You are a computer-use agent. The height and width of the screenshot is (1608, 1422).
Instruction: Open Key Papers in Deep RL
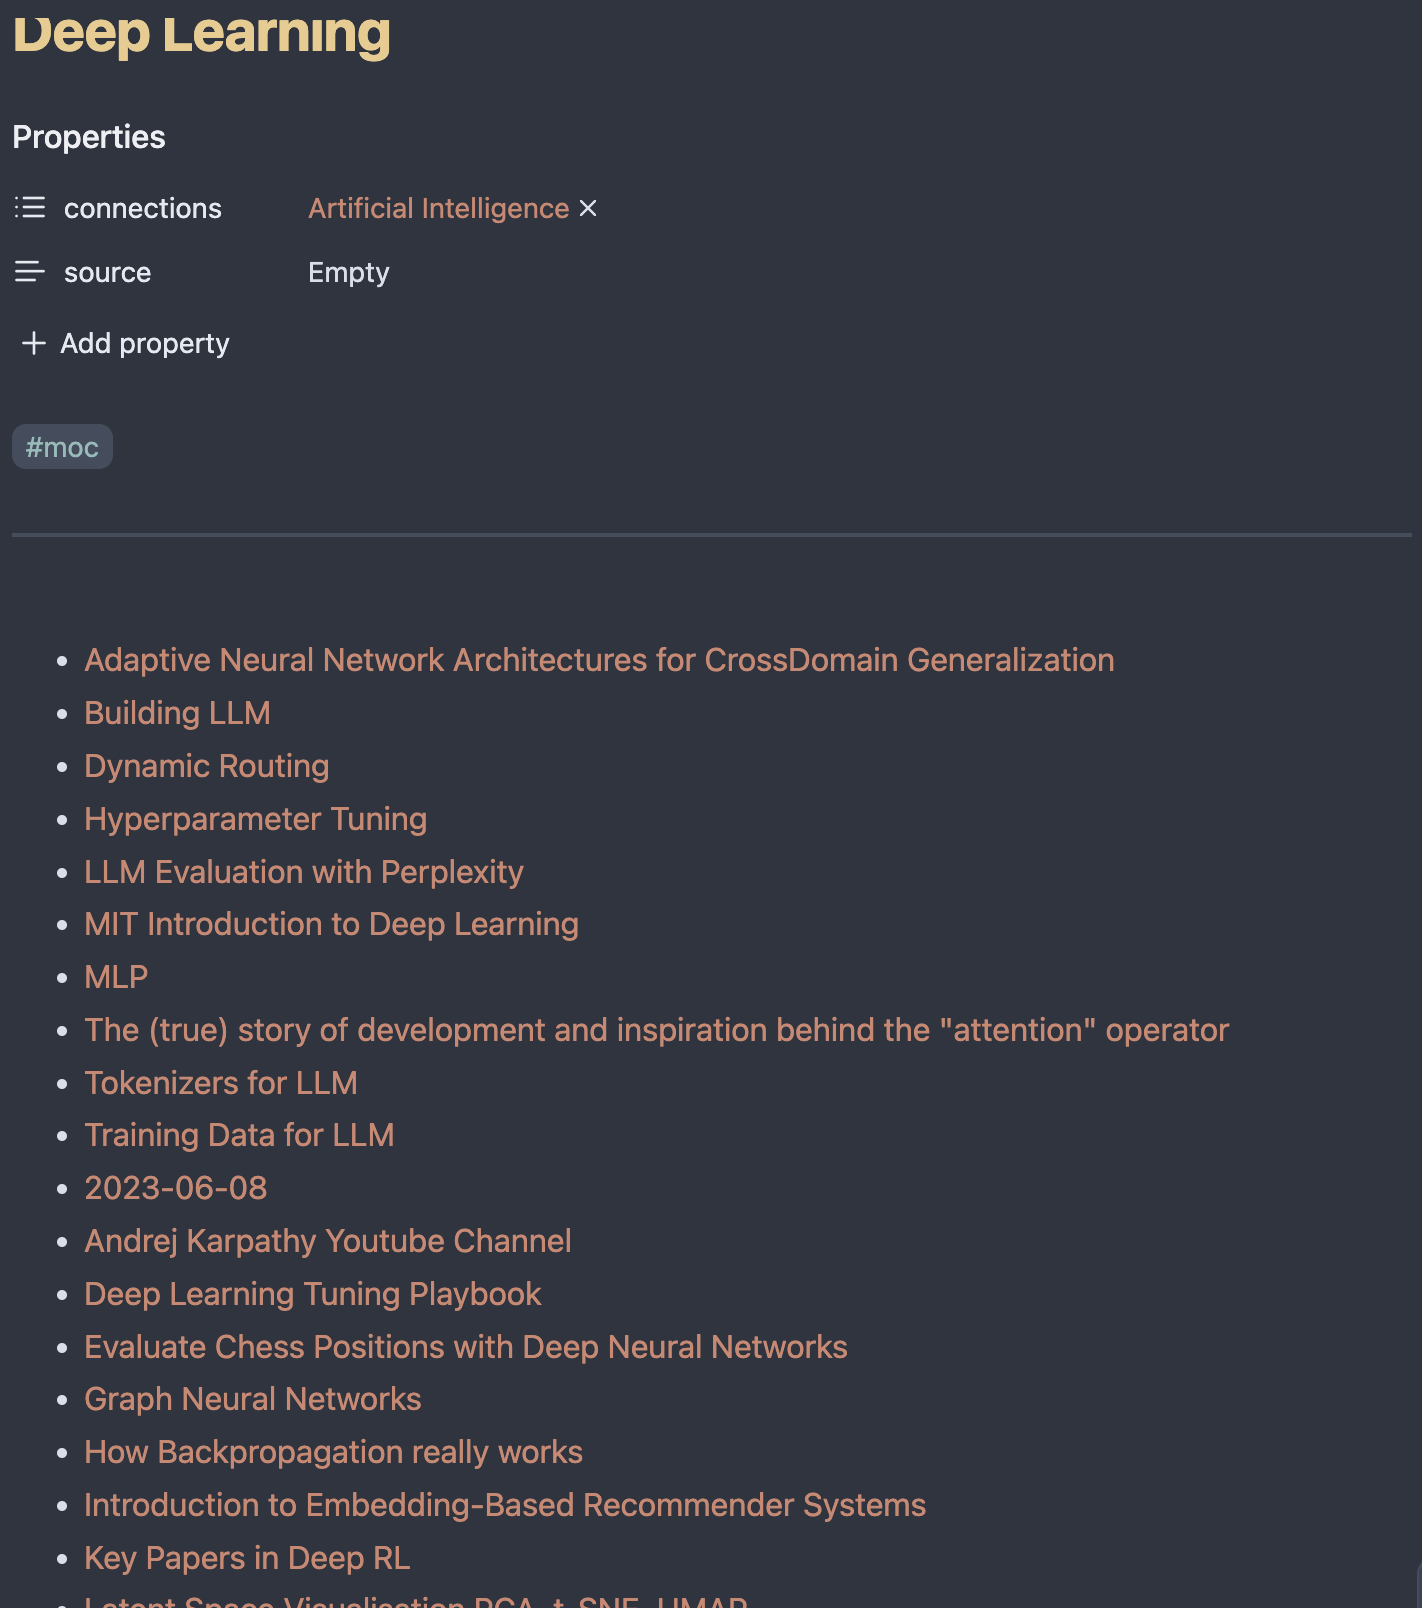(247, 1558)
